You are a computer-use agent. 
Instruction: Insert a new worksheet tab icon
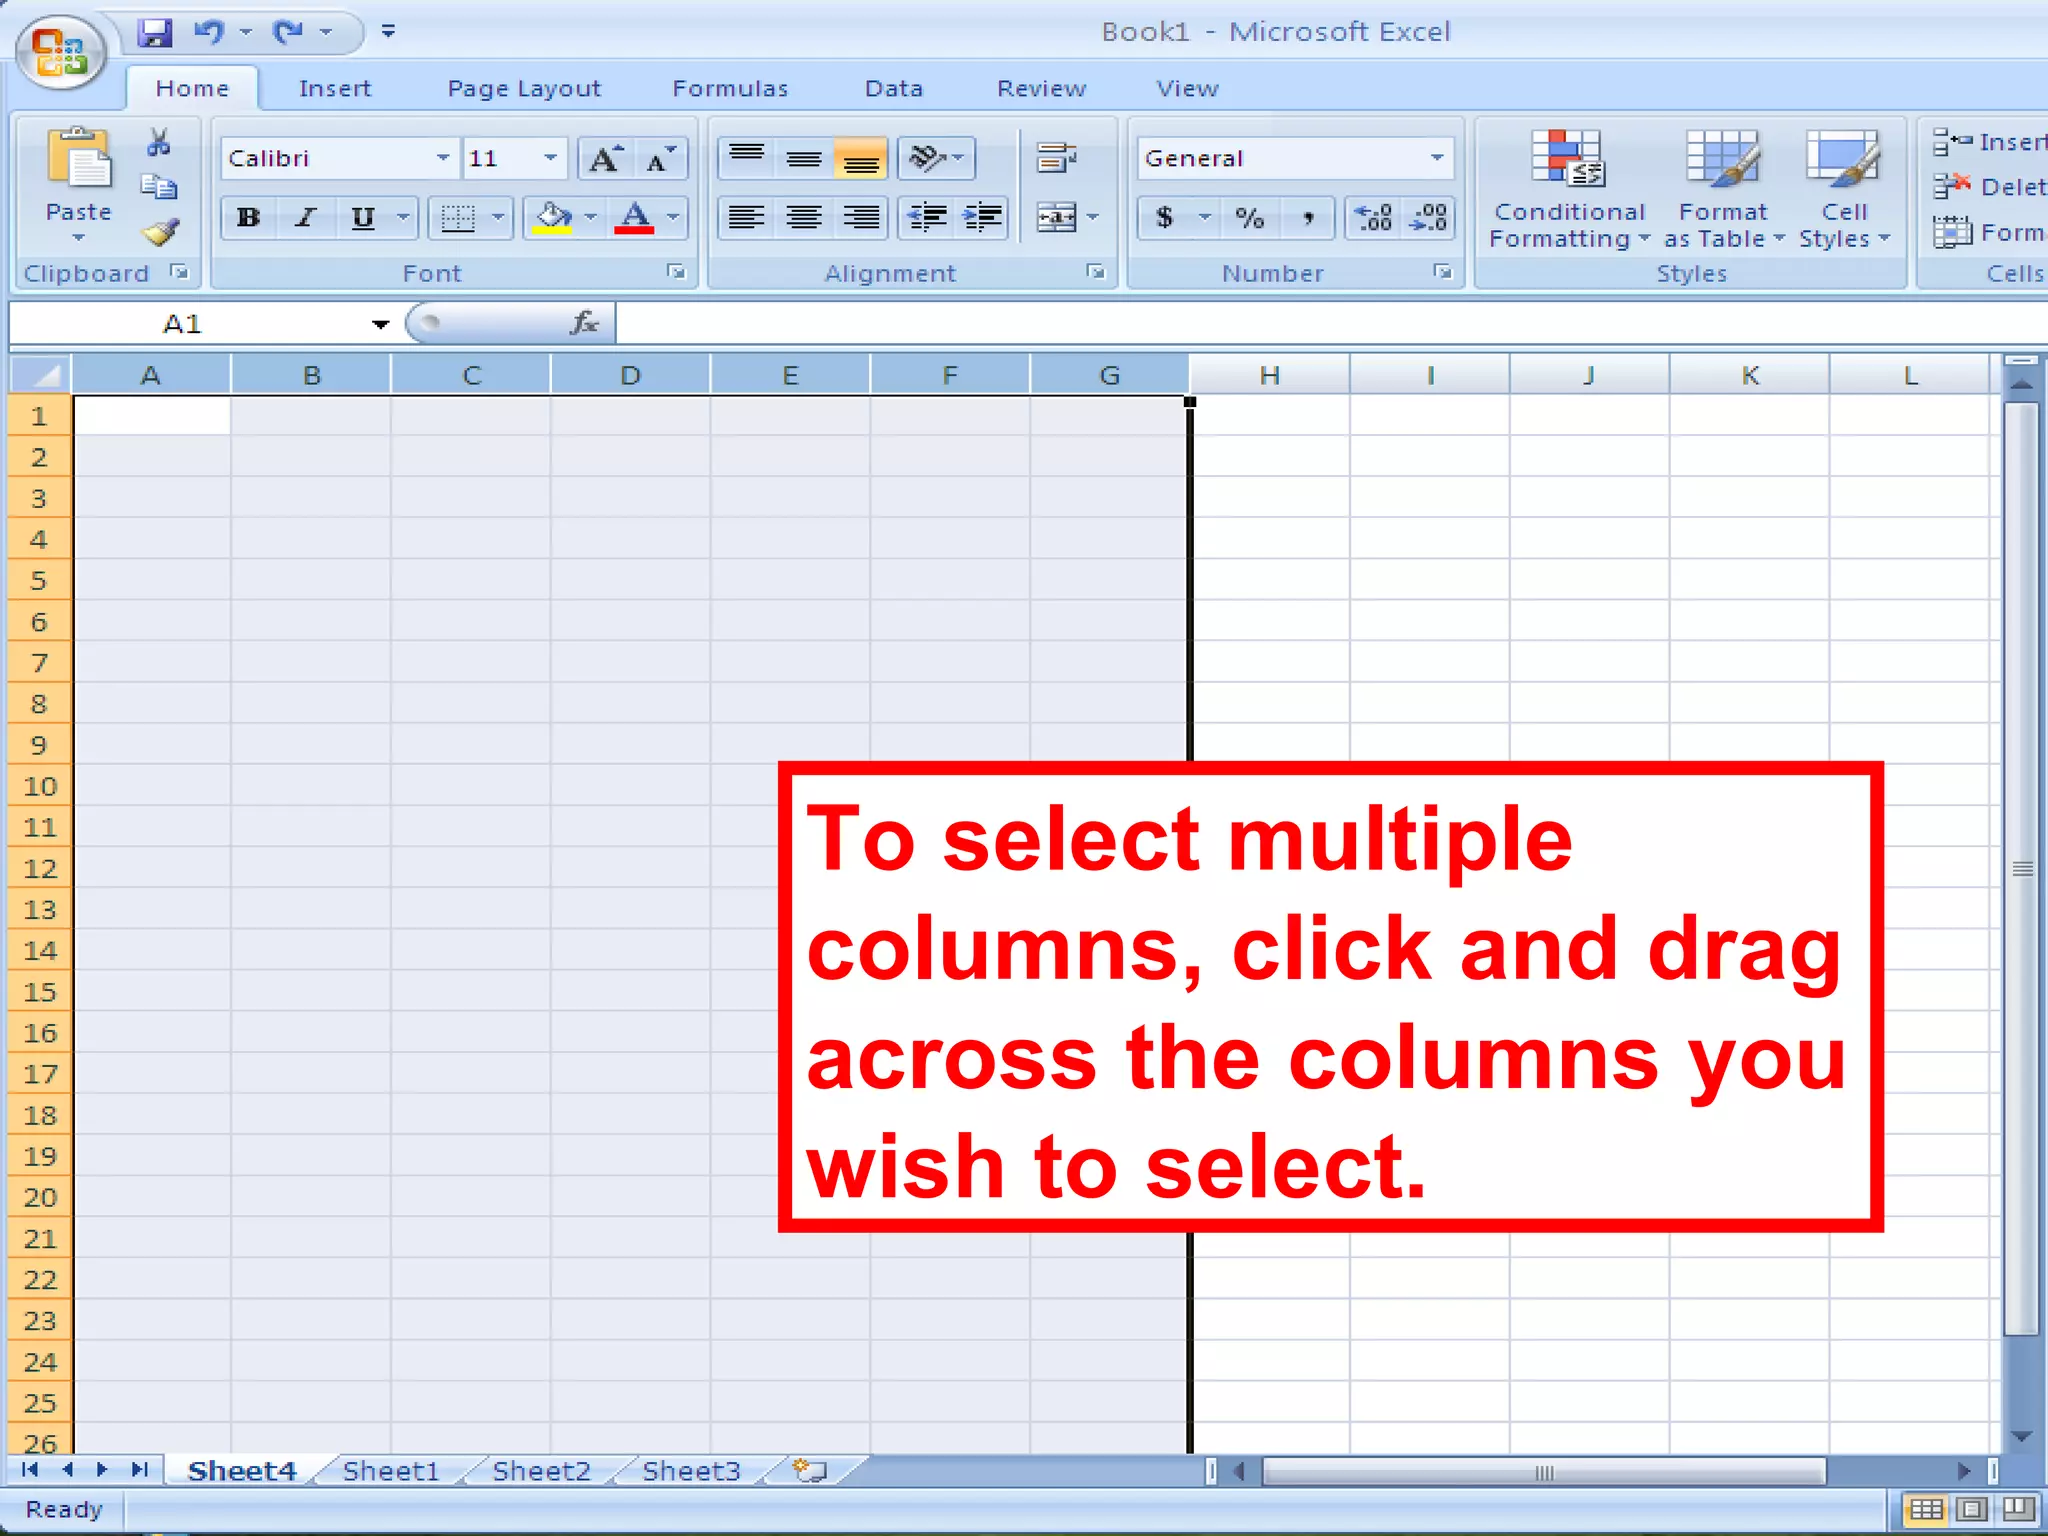[810, 1471]
